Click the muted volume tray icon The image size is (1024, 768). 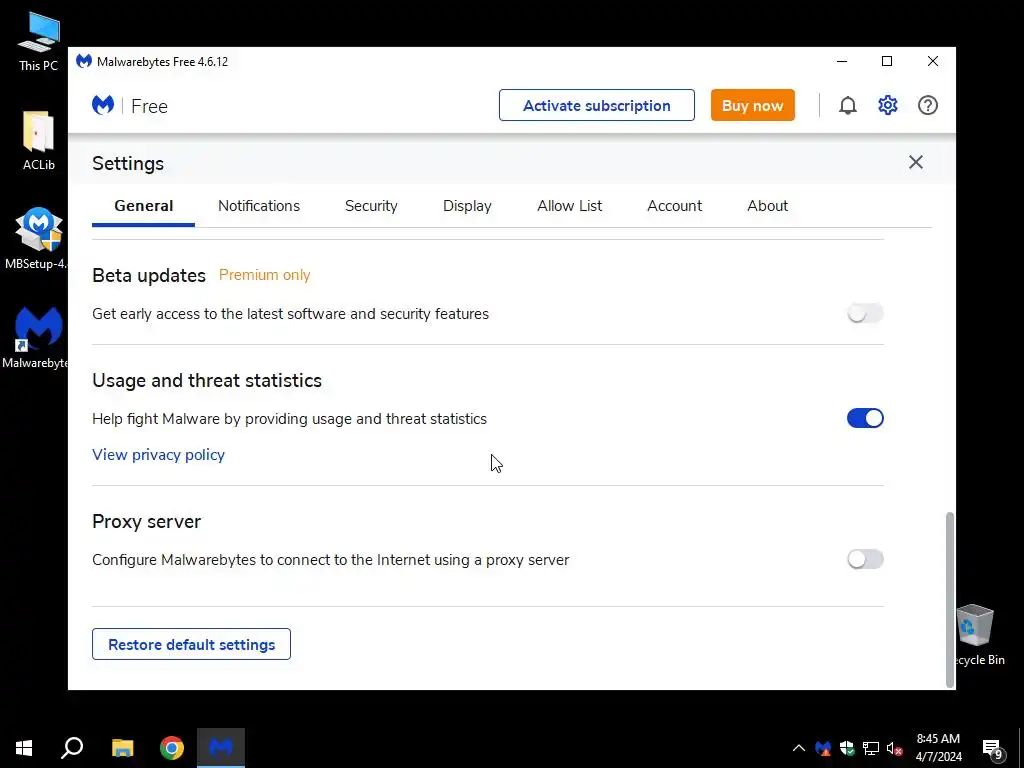(894, 748)
